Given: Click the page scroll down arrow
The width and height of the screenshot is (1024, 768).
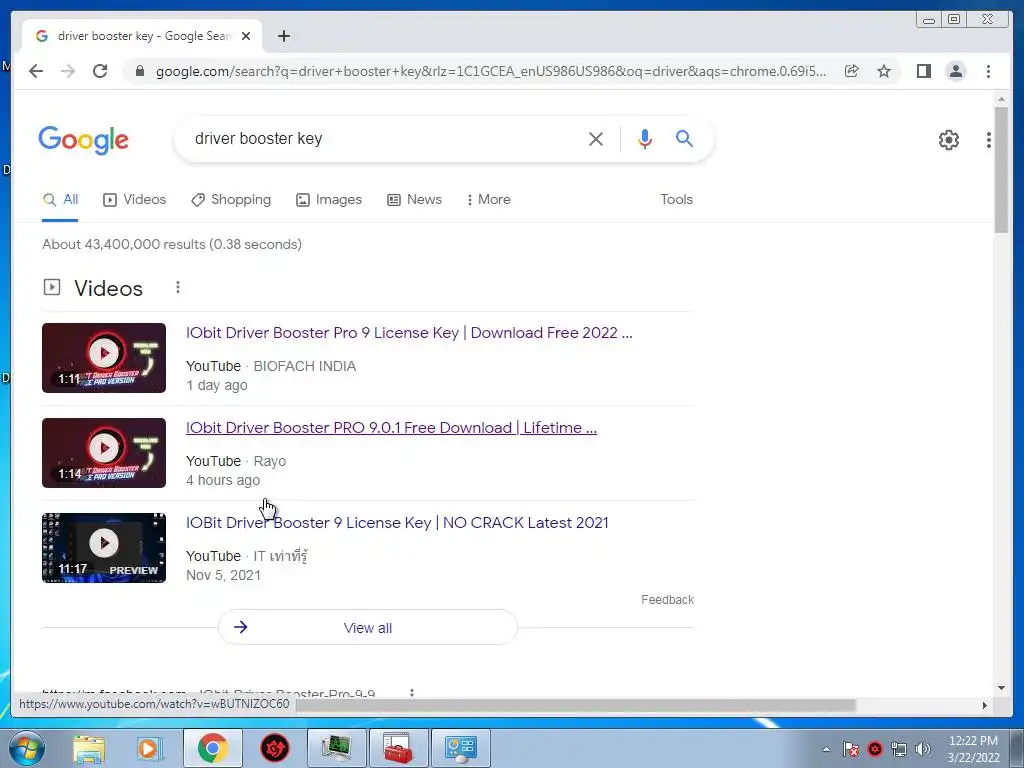Looking at the screenshot, I should [x=1001, y=688].
